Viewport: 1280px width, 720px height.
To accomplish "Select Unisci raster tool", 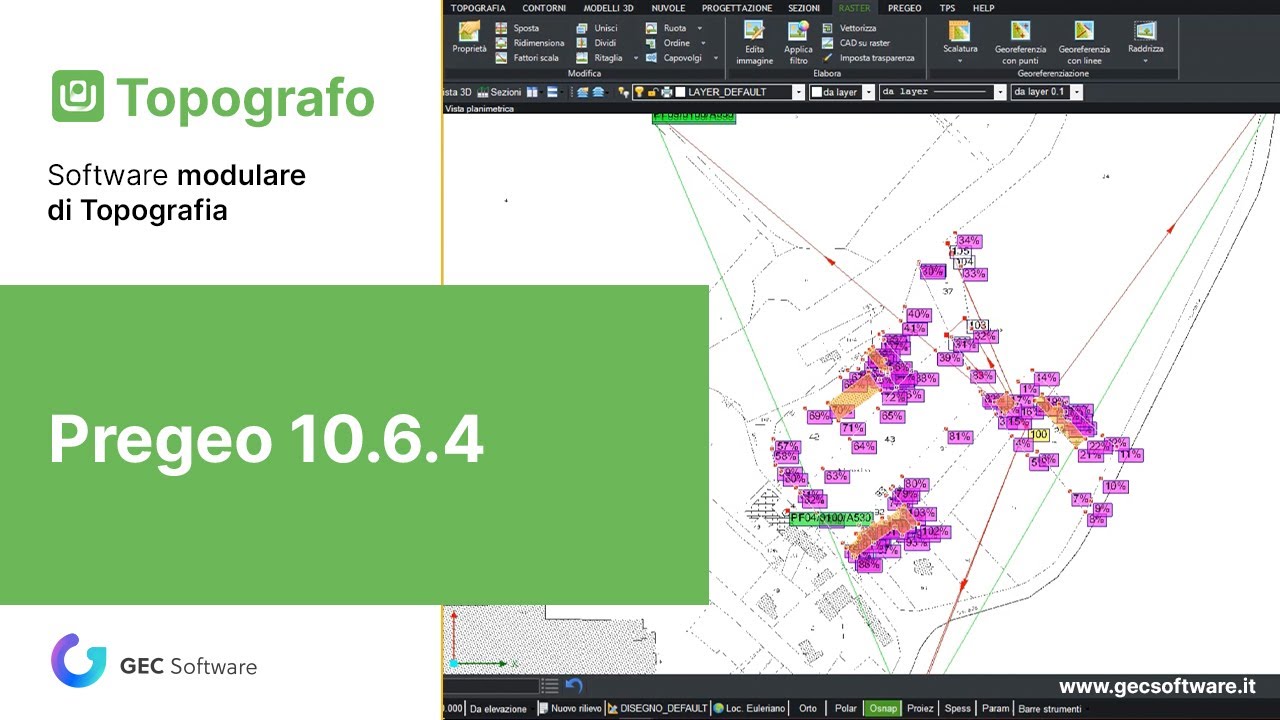I will (x=597, y=28).
